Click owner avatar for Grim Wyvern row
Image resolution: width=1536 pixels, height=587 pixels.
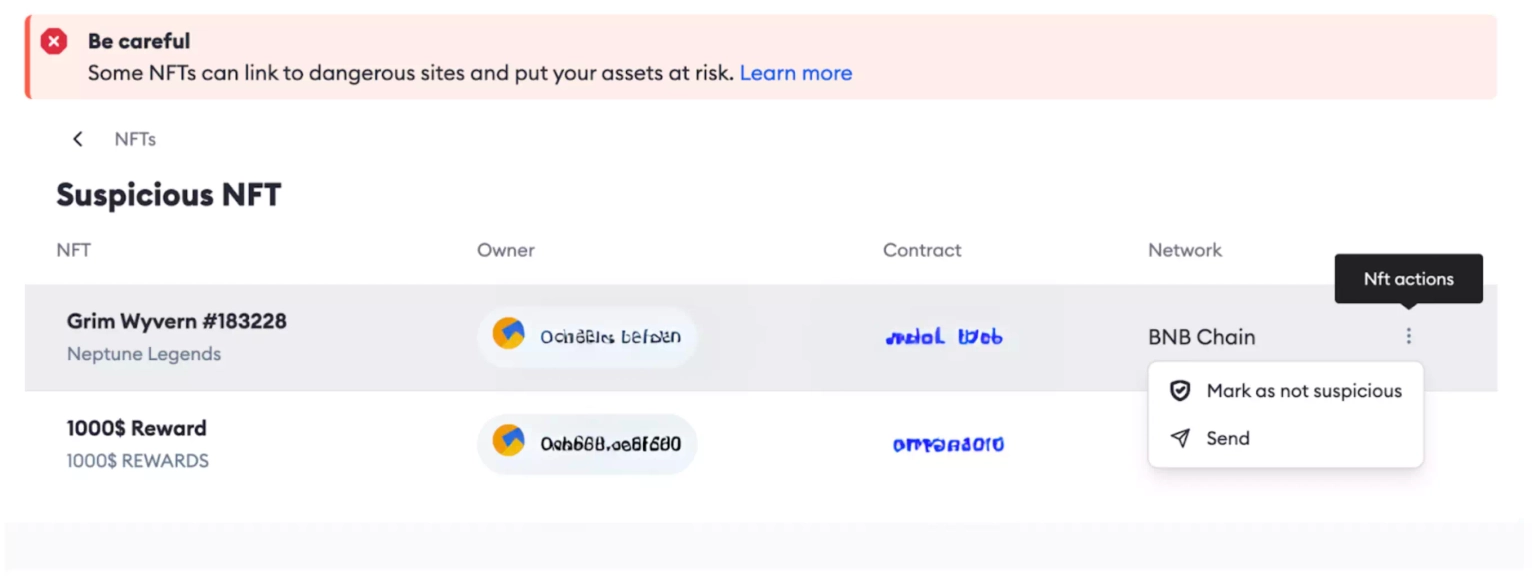508,335
